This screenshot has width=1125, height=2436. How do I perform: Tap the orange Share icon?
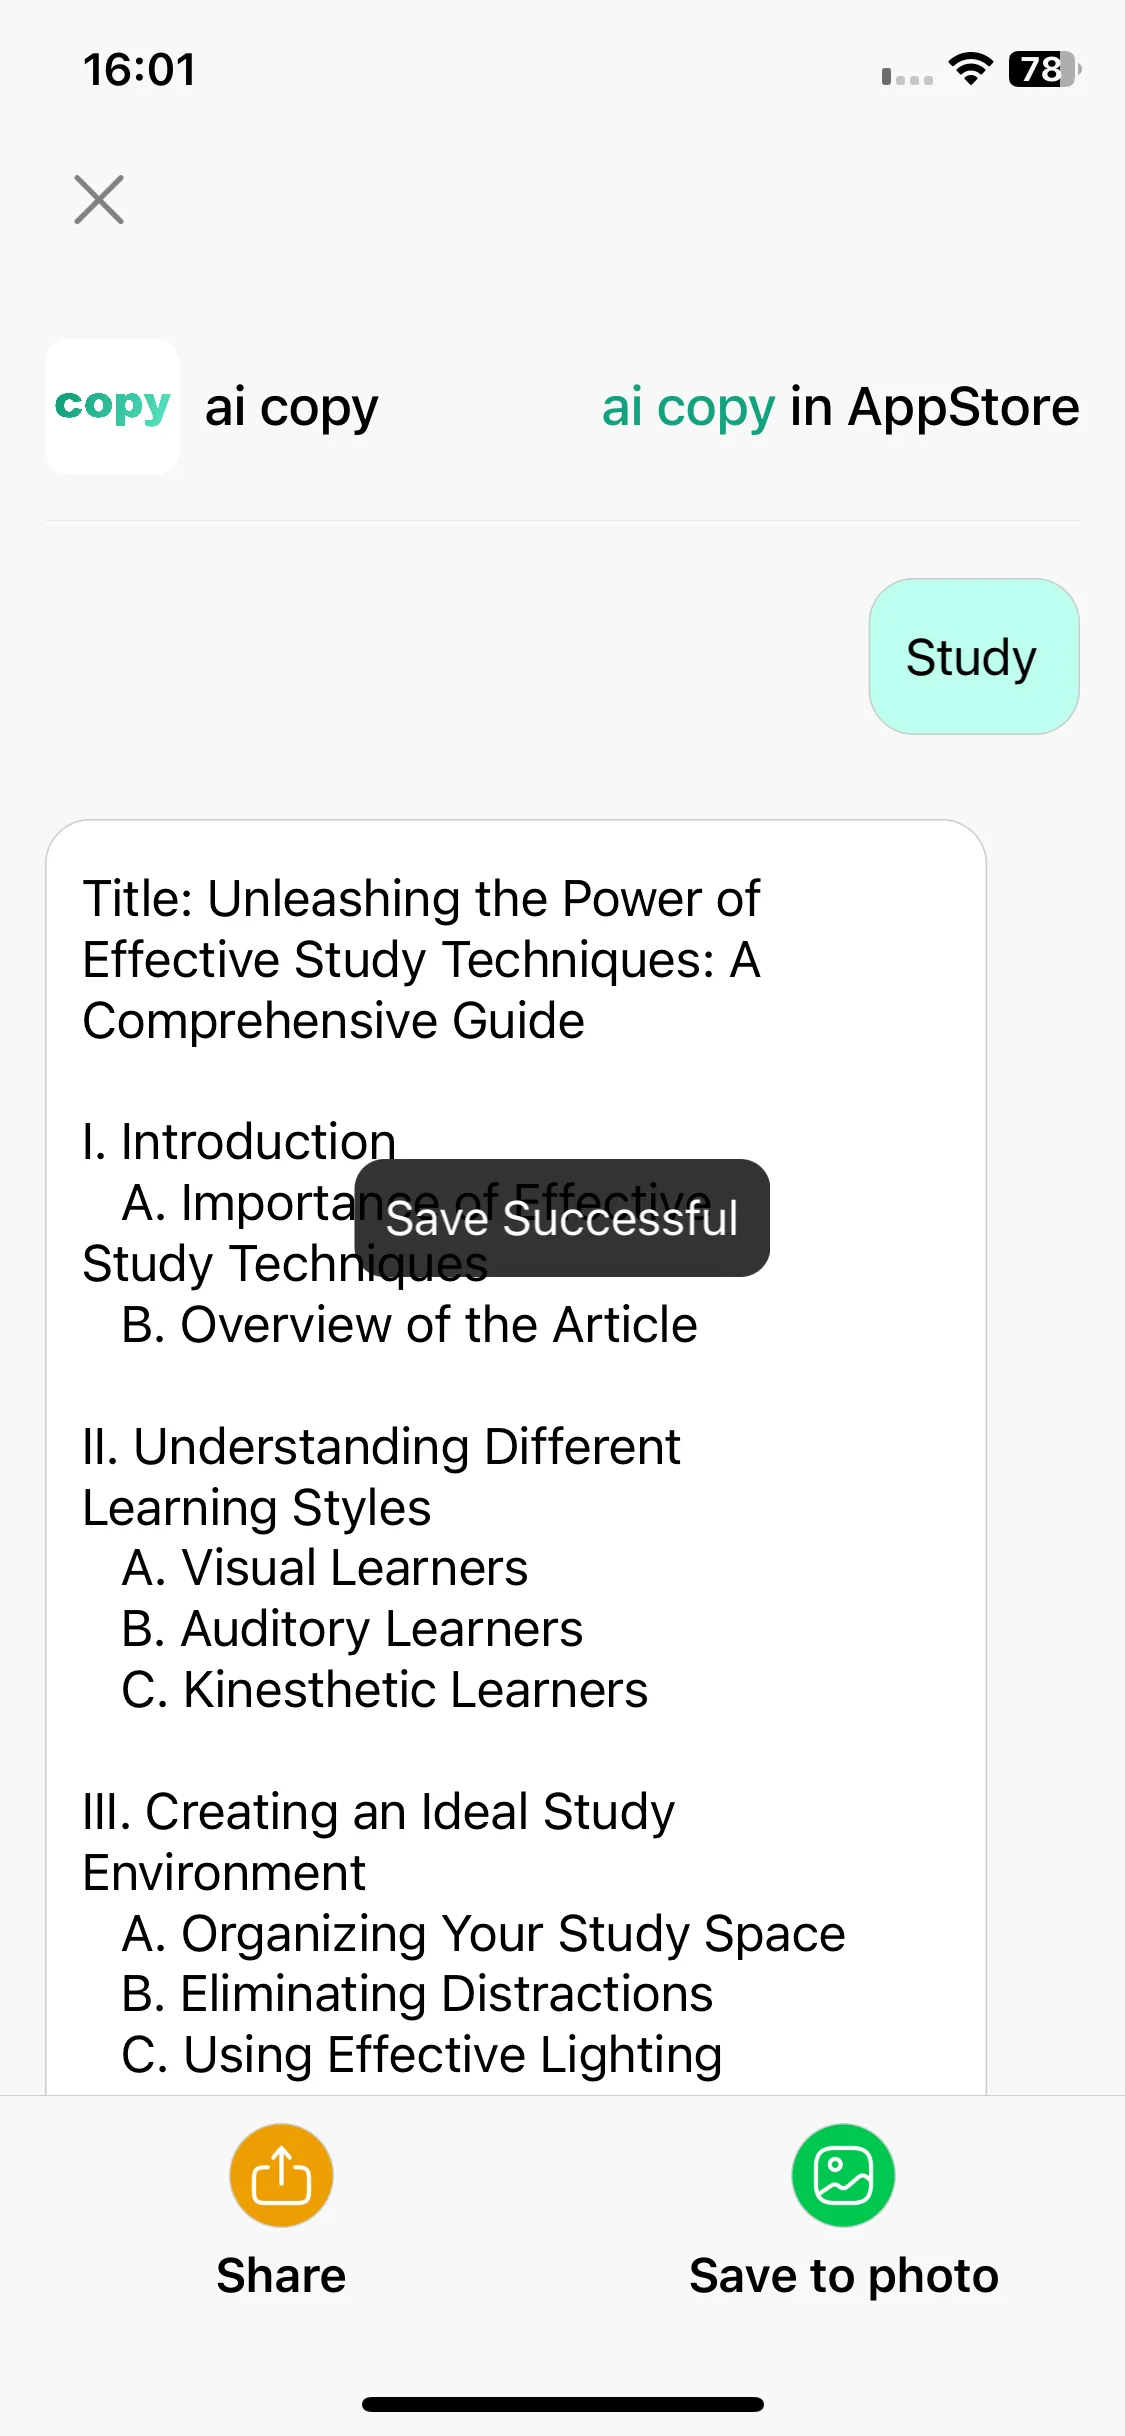click(281, 2175)
